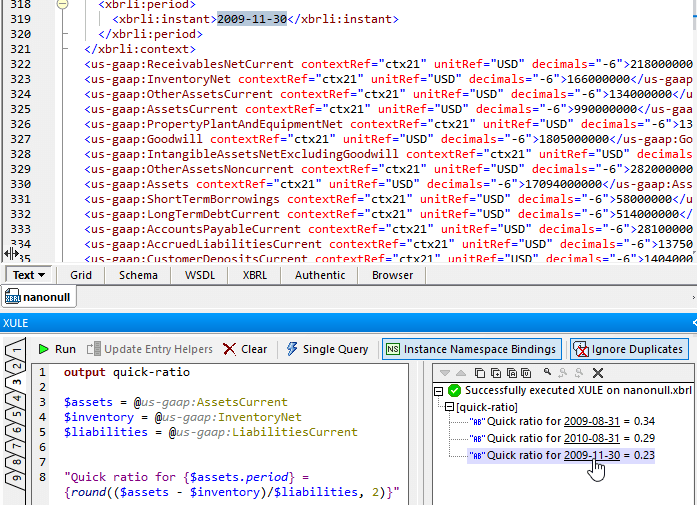Clear the XULE results
697x505 pixels.
[x=244, y=349]
